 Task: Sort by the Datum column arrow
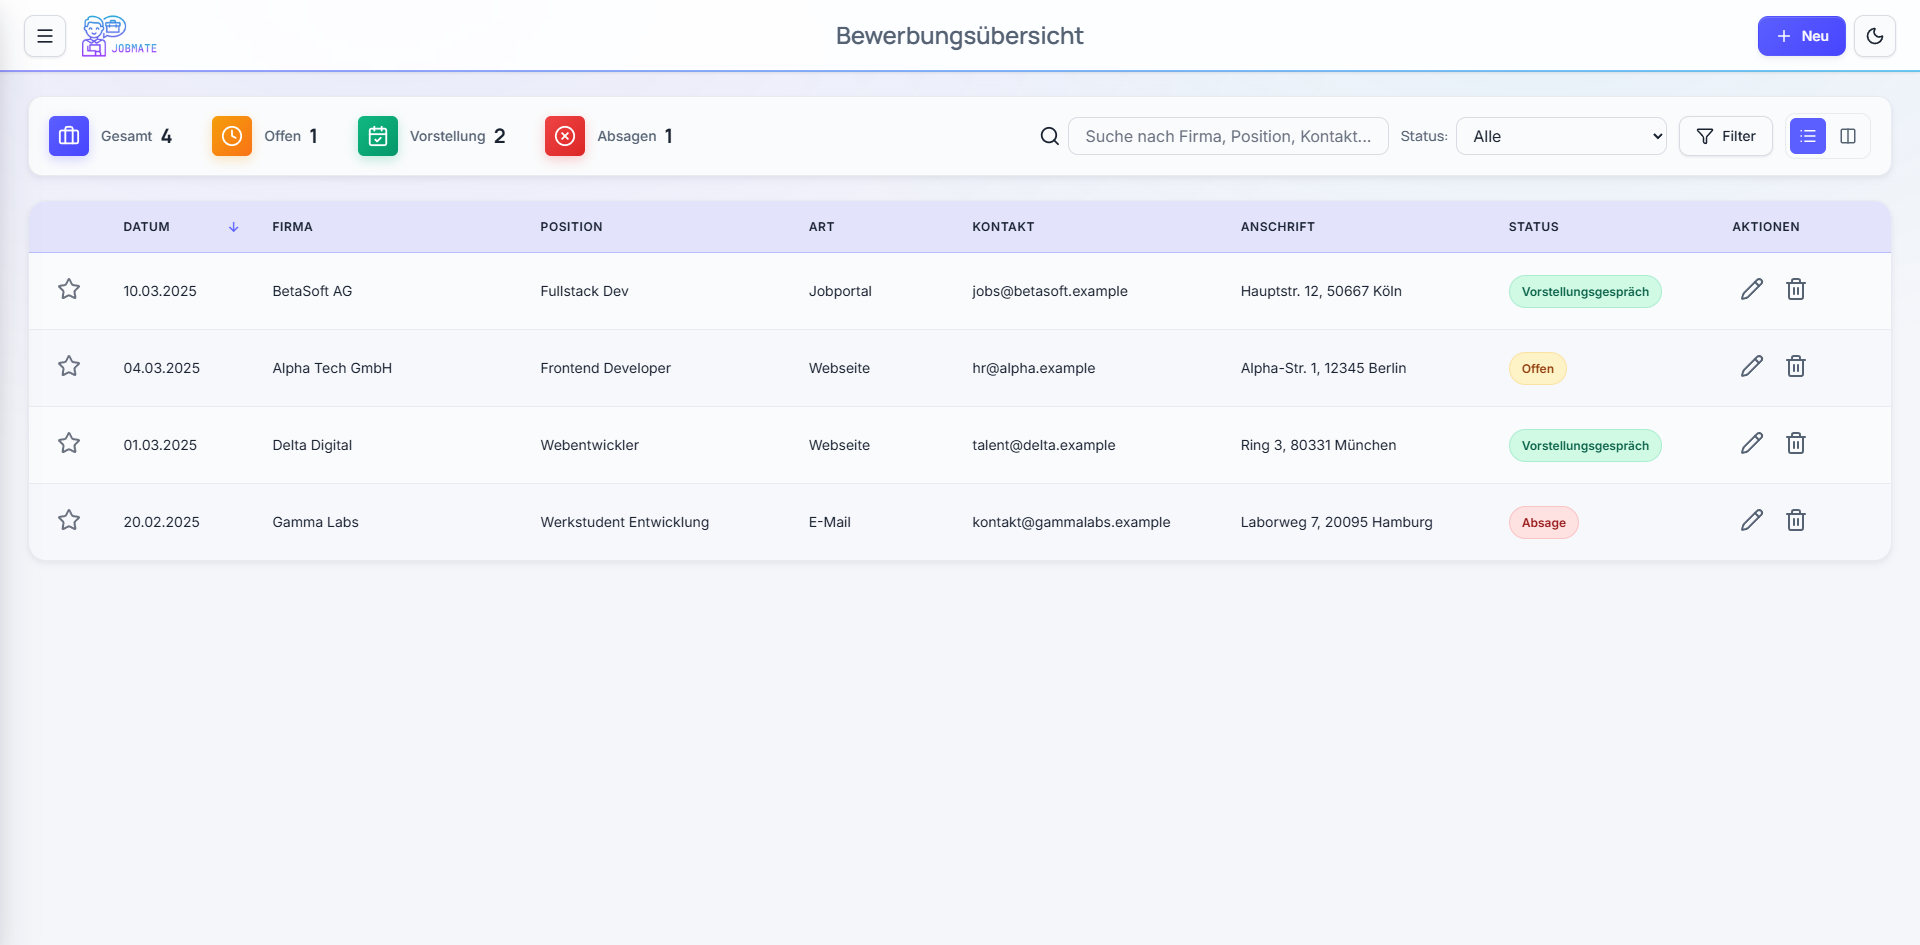(x=233, y=227)
